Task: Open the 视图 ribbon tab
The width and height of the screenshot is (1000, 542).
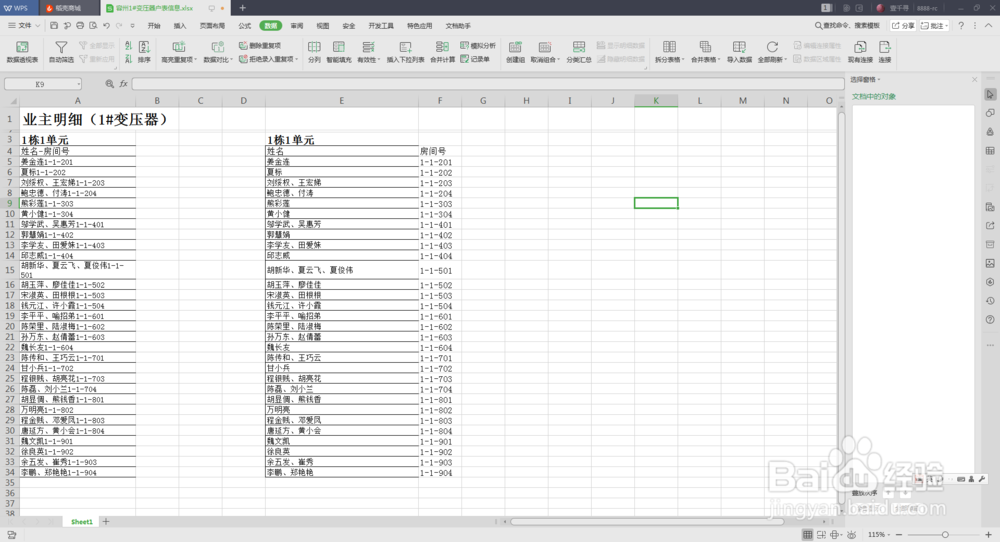Action: click(x=323, y=26)
